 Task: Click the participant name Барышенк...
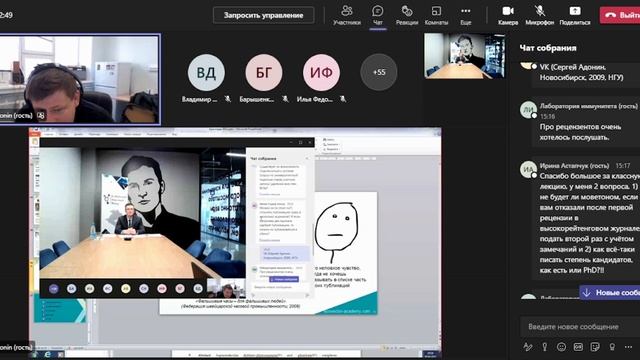[x=257, y=99]
